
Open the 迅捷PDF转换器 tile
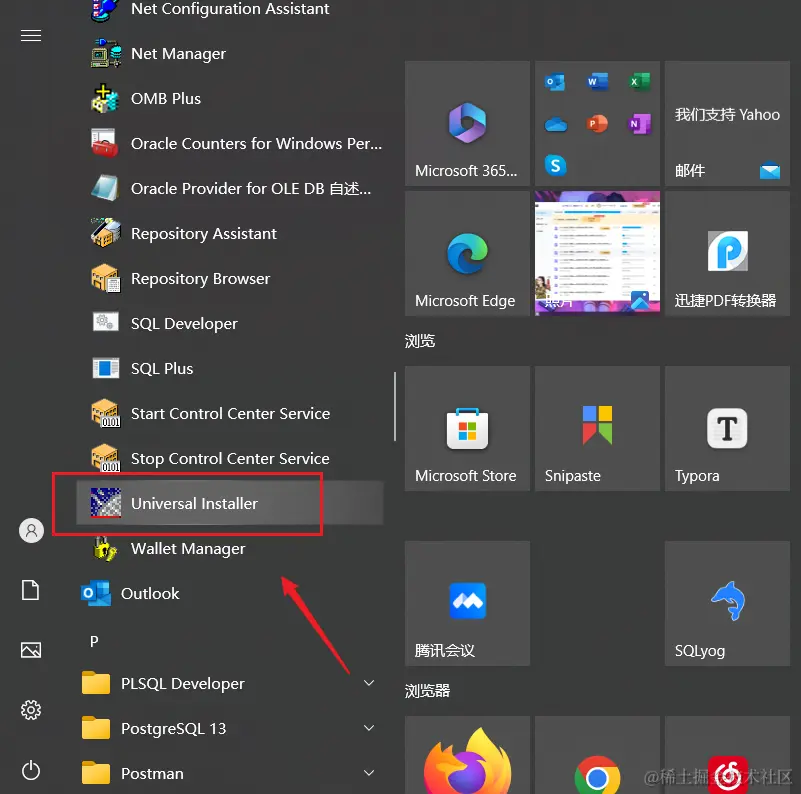pos(727,253)
